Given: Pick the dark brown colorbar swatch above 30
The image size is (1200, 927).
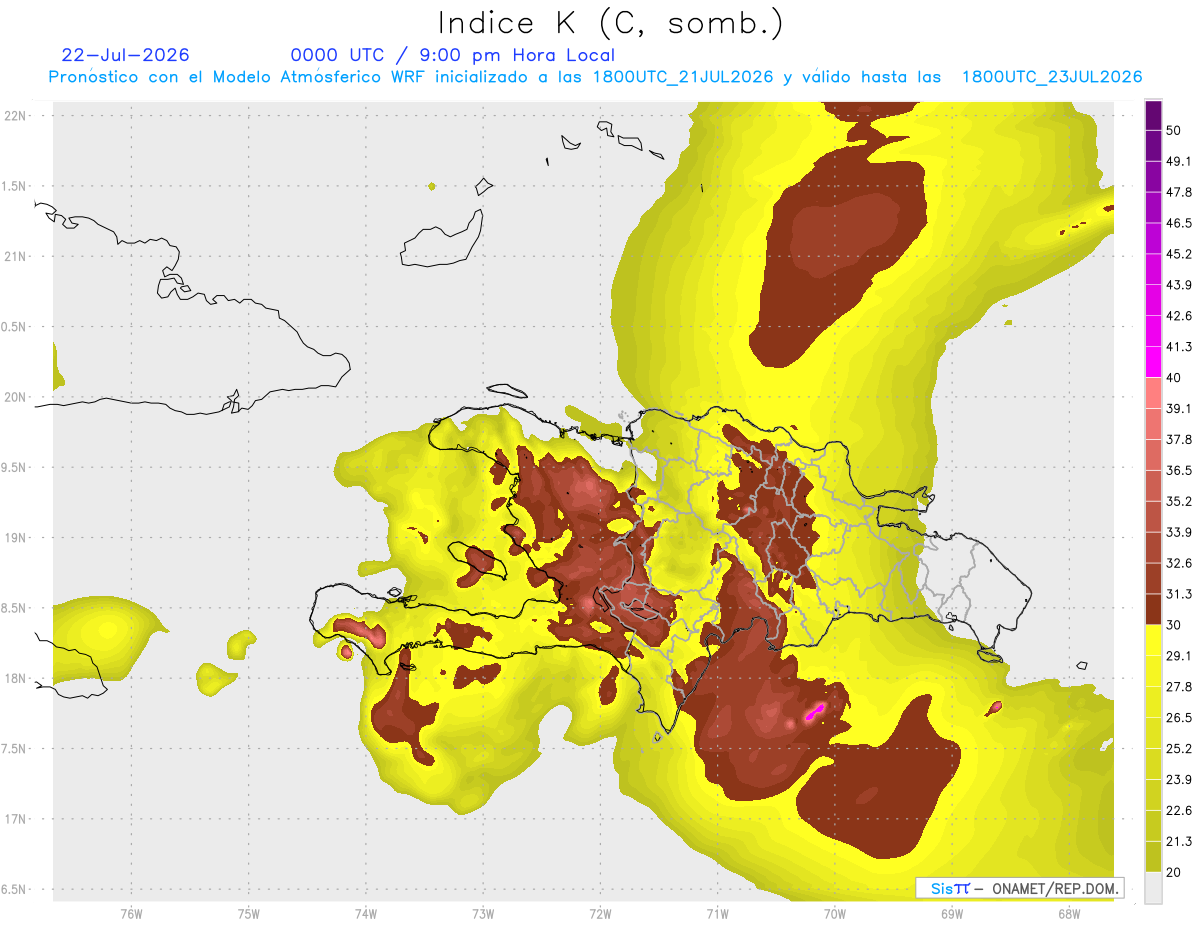Looking at the screenshot, I should [1153, 609].
